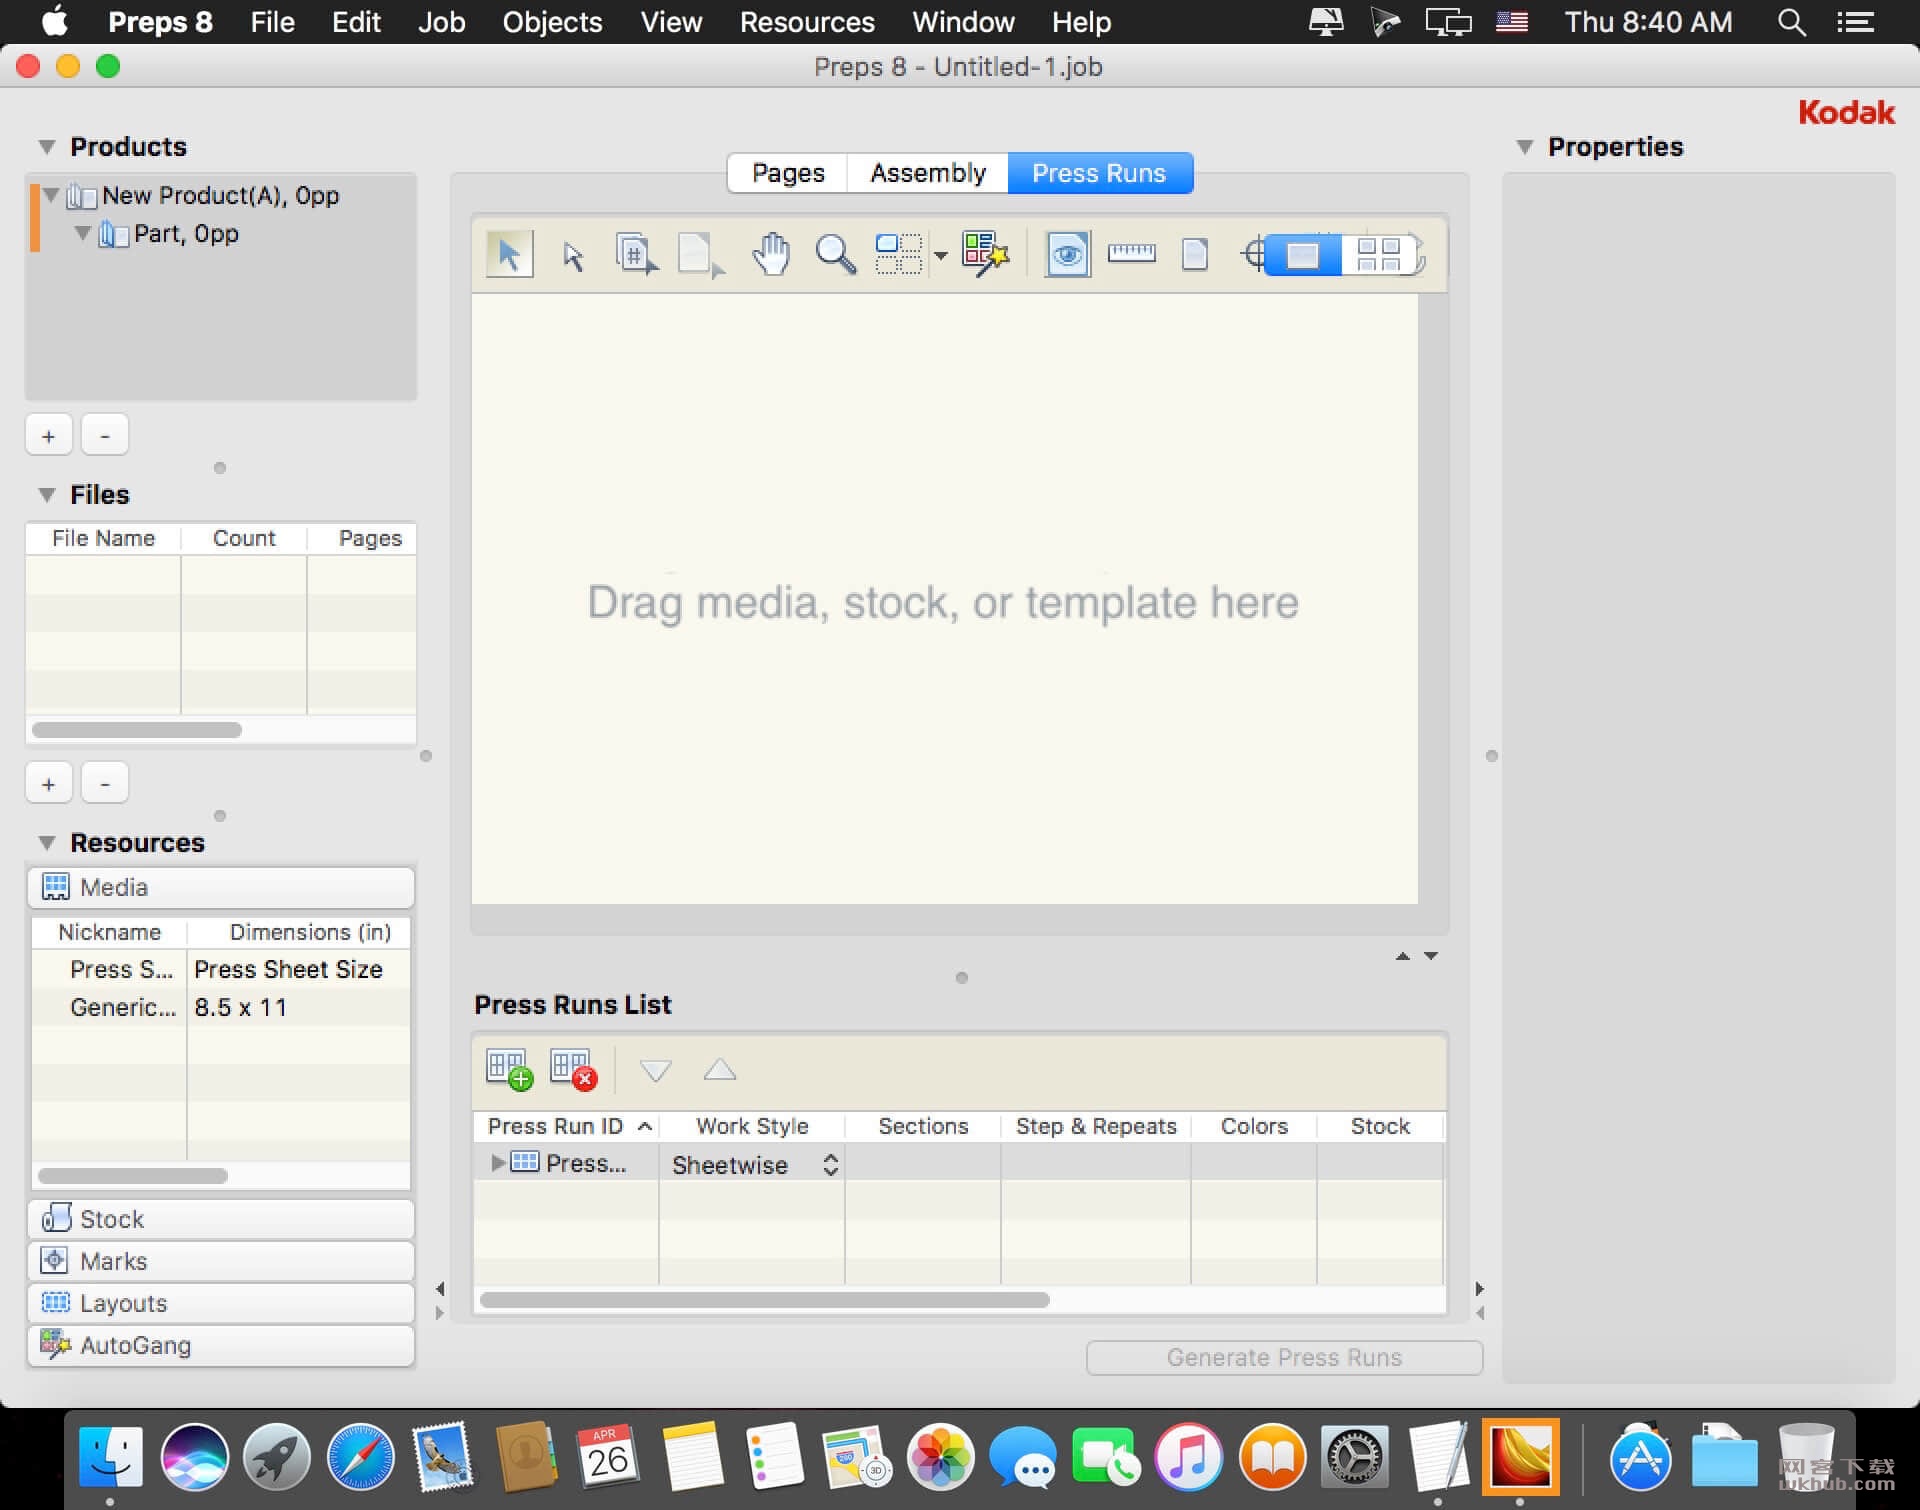Open the Pages tab
1920x1510 pixels.
[x=788, y=173]
